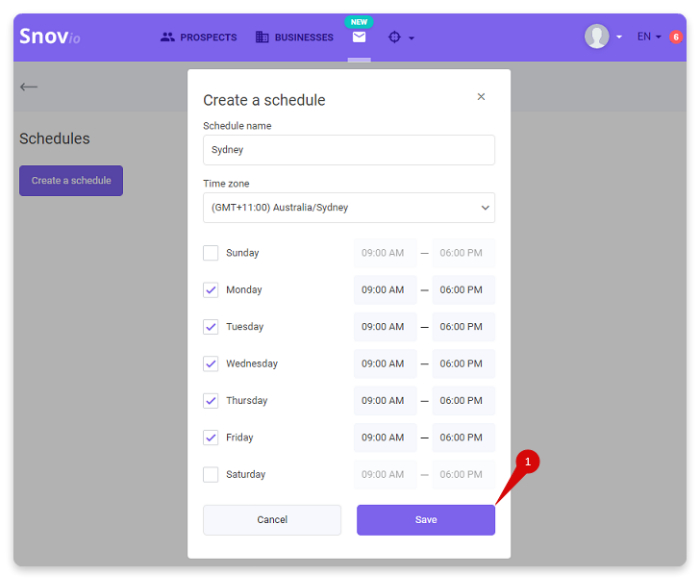The width and height of the screenshot is (700, 579).
Task: Change Thursday start time field
Action: (385, 400)
